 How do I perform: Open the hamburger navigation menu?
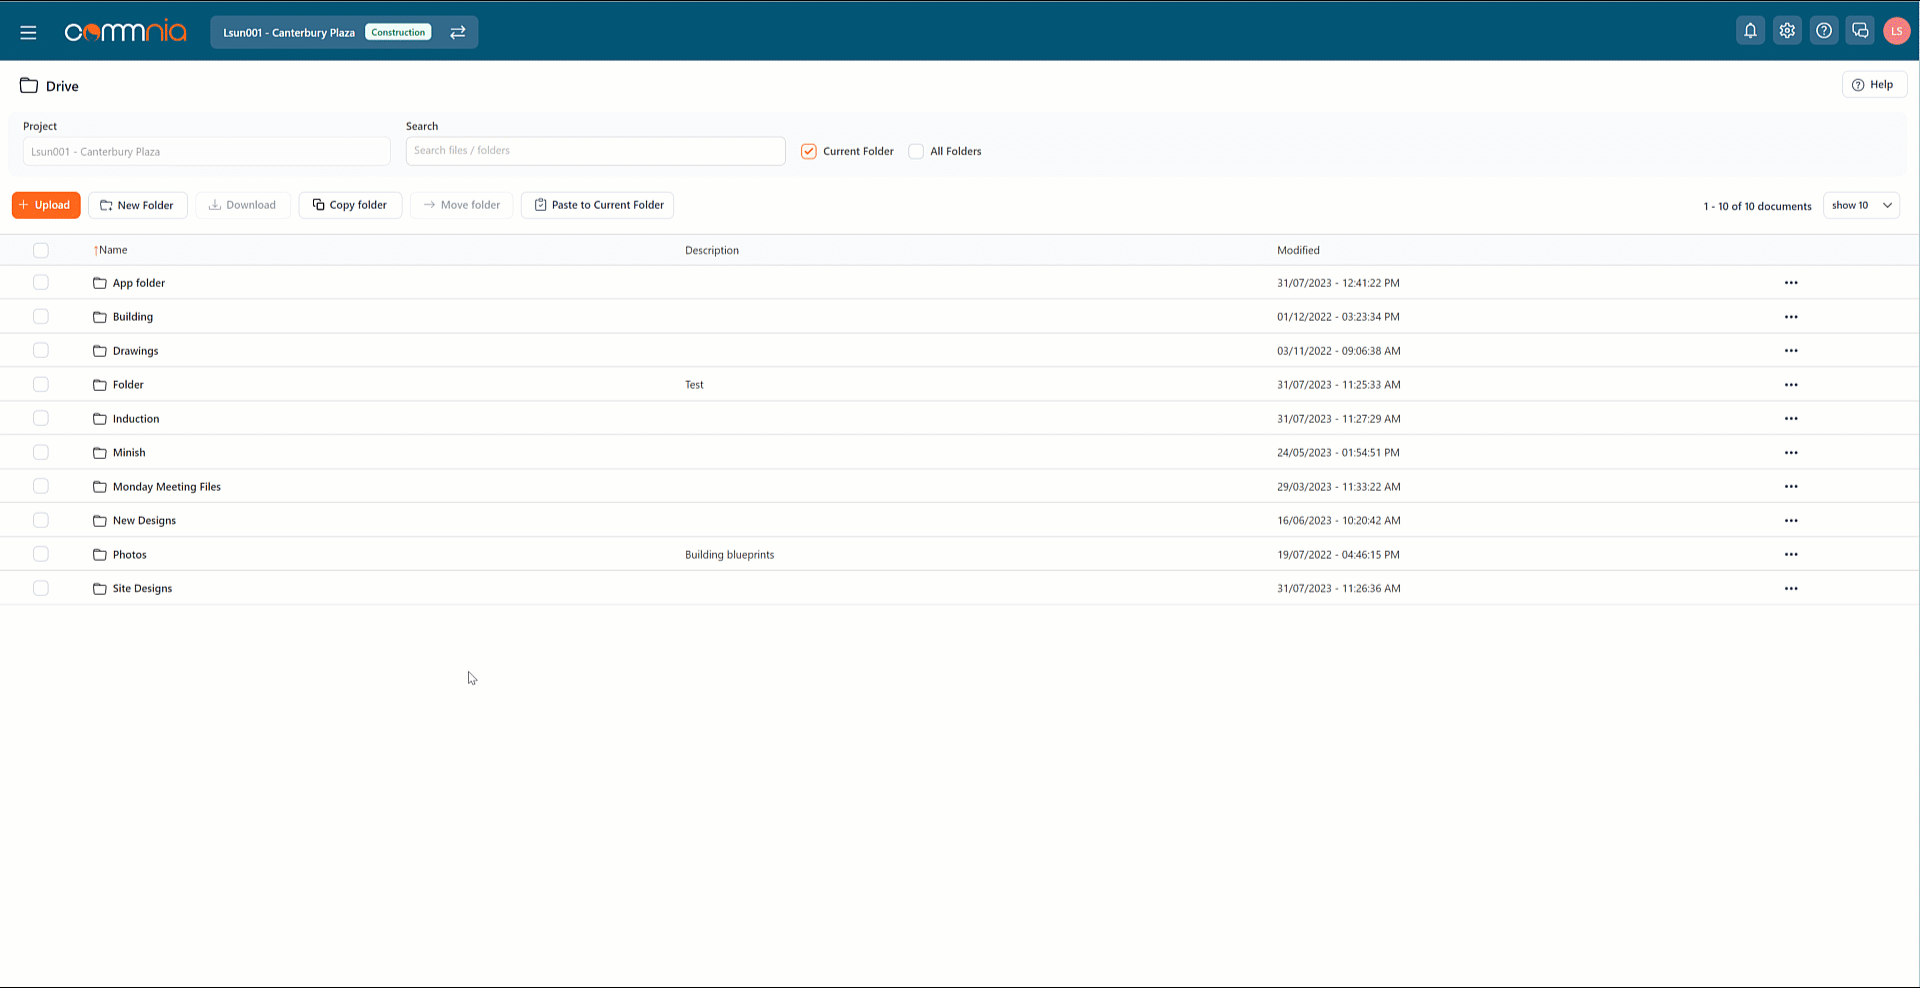click(x=28, y=32)
